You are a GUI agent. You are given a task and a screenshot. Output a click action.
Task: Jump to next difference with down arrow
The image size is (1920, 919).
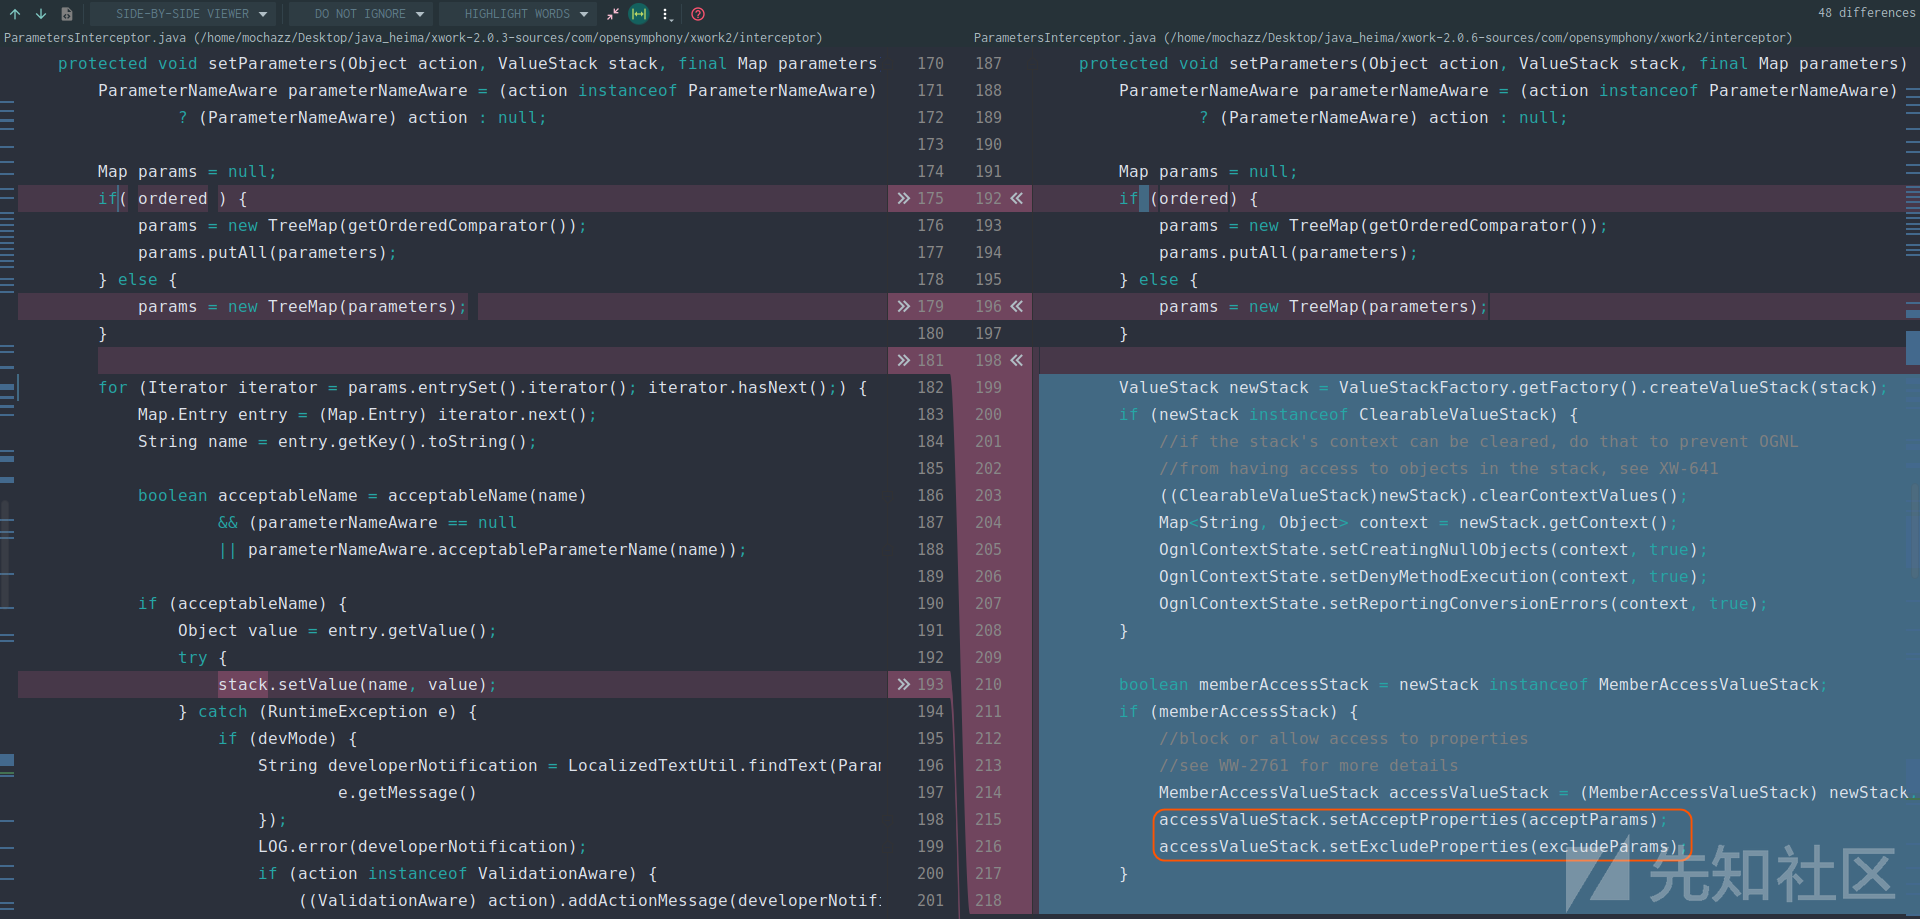[40, 14]
